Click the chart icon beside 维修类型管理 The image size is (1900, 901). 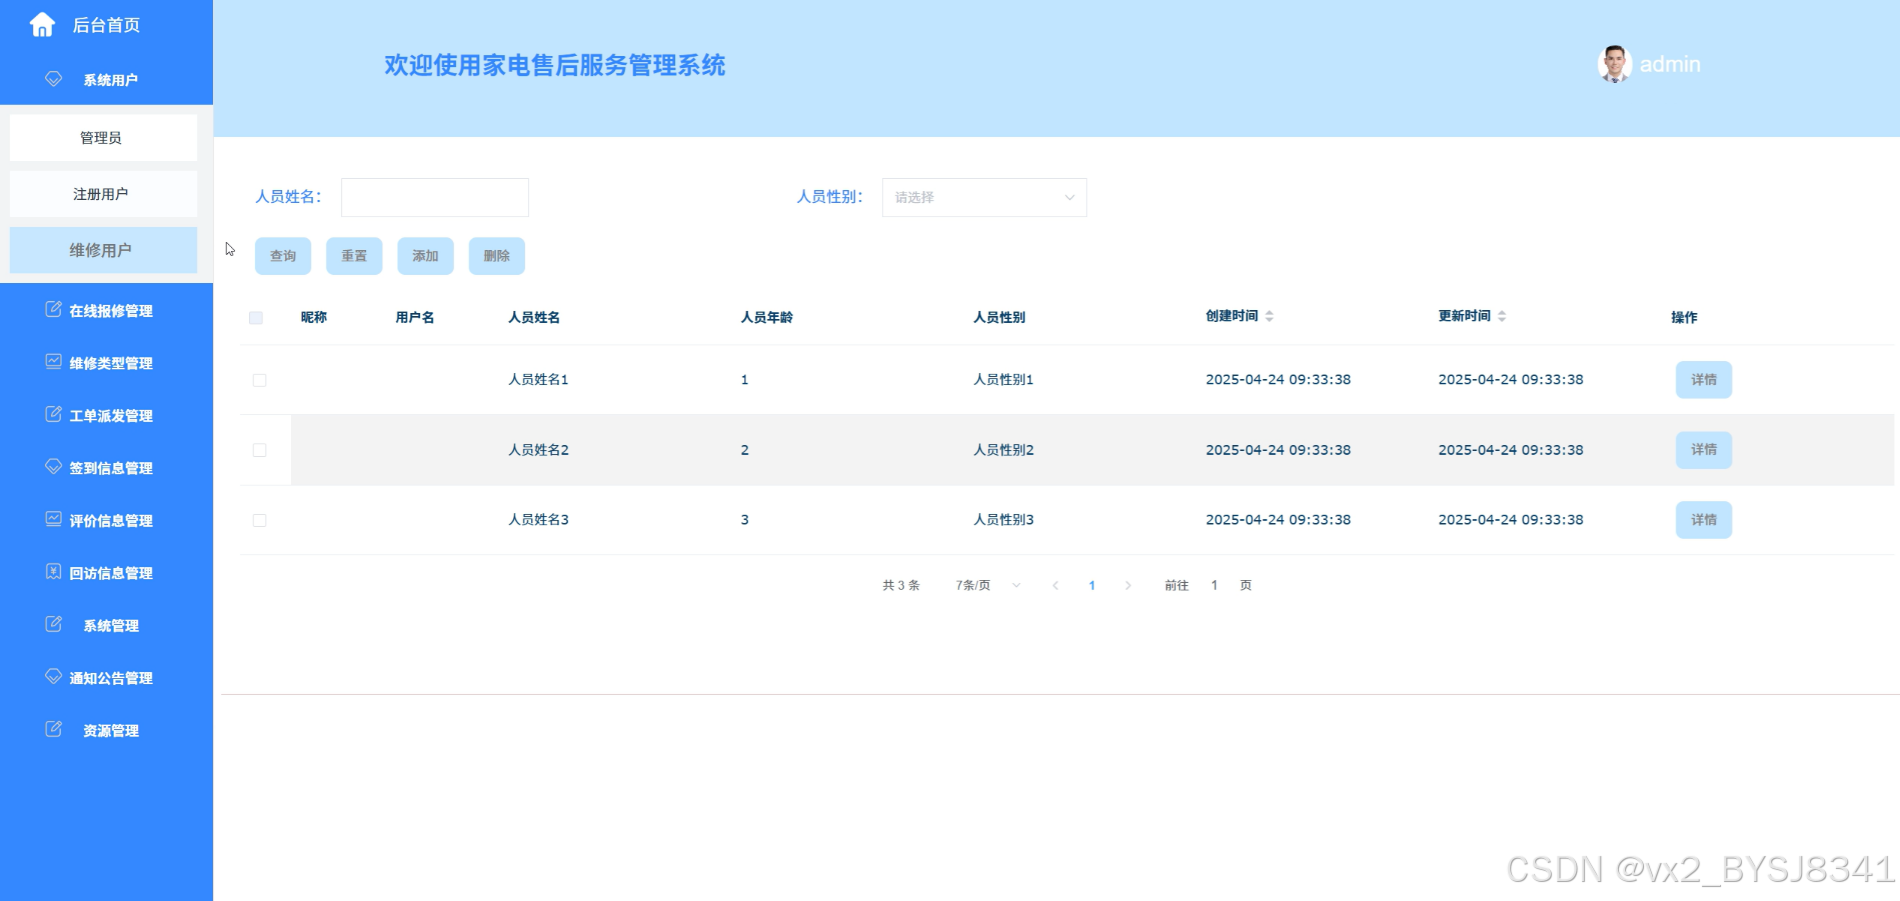(x=54, y=361)
